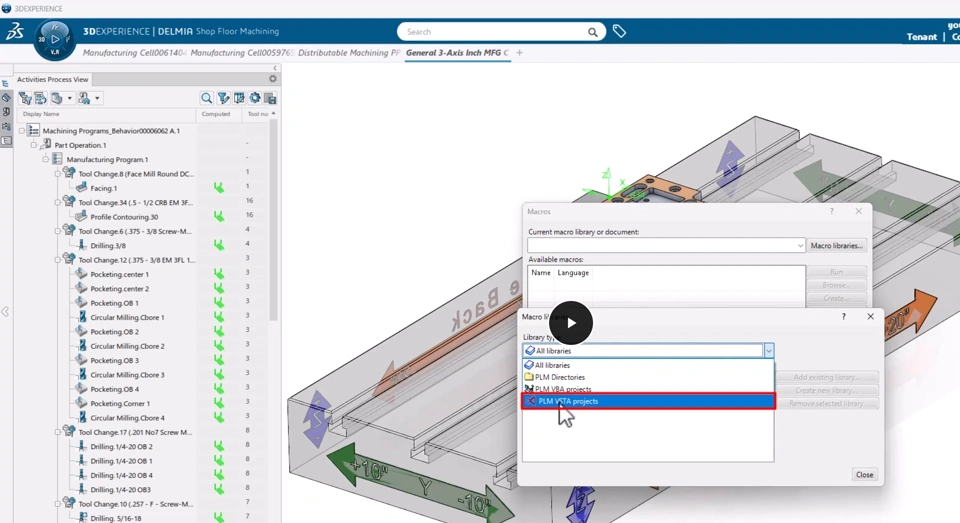Click the save-layout icon at Activities toolbar end
Viewport: 960px width, 523px height.
tap(270, 98)
